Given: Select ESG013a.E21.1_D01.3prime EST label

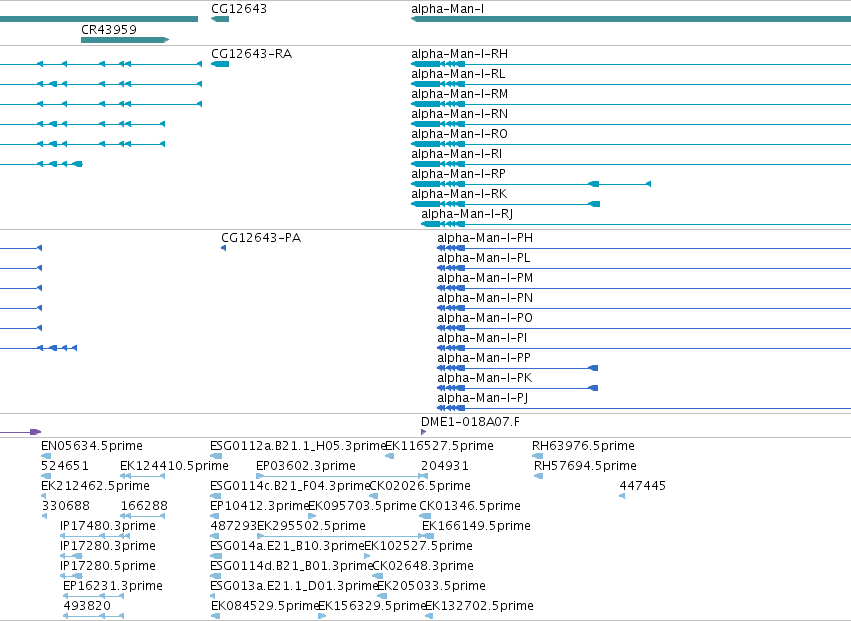Looking at the screenshot, I should tap(294, 586).
